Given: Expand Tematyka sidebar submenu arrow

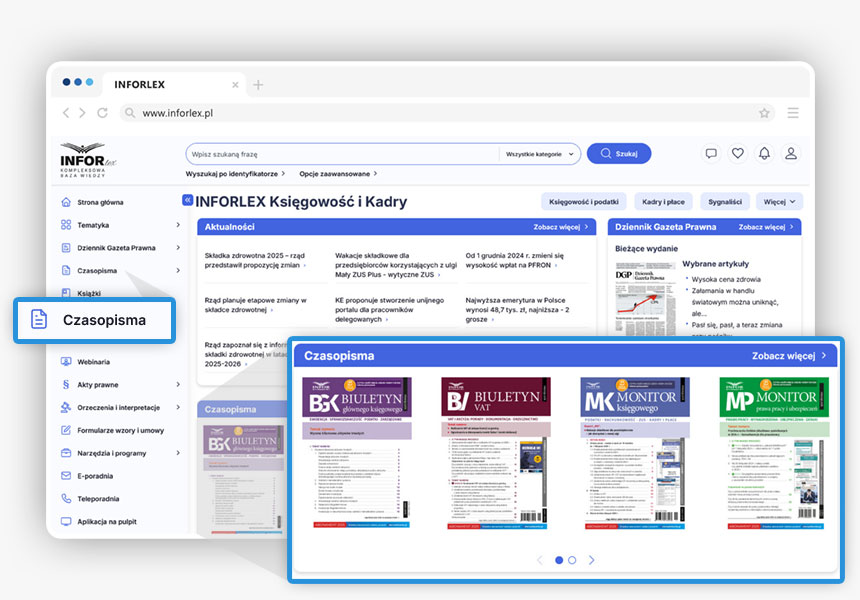Looking at the screenshot, I should pos(178,225).
